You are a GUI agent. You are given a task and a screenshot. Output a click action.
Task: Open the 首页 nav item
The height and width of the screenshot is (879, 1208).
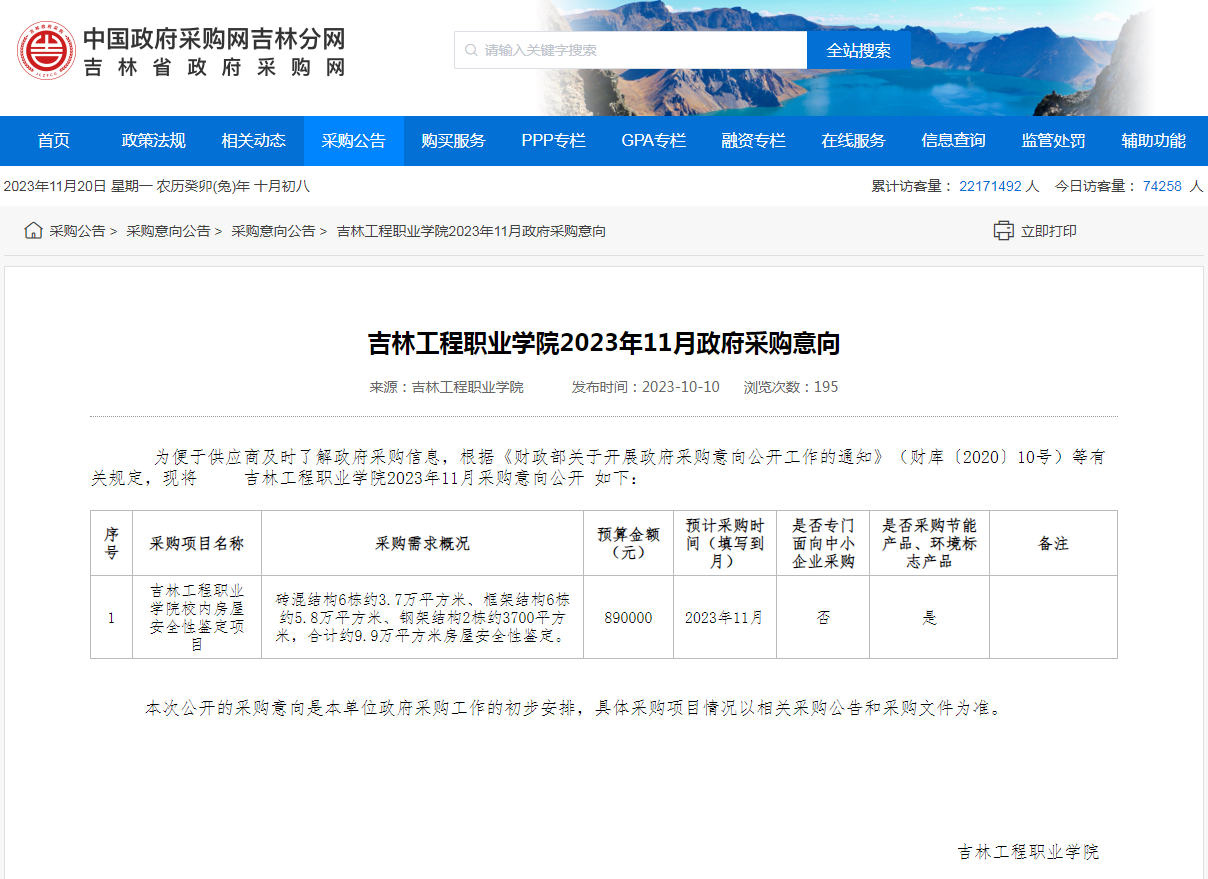pyautogui.click(x=53, y=141)
